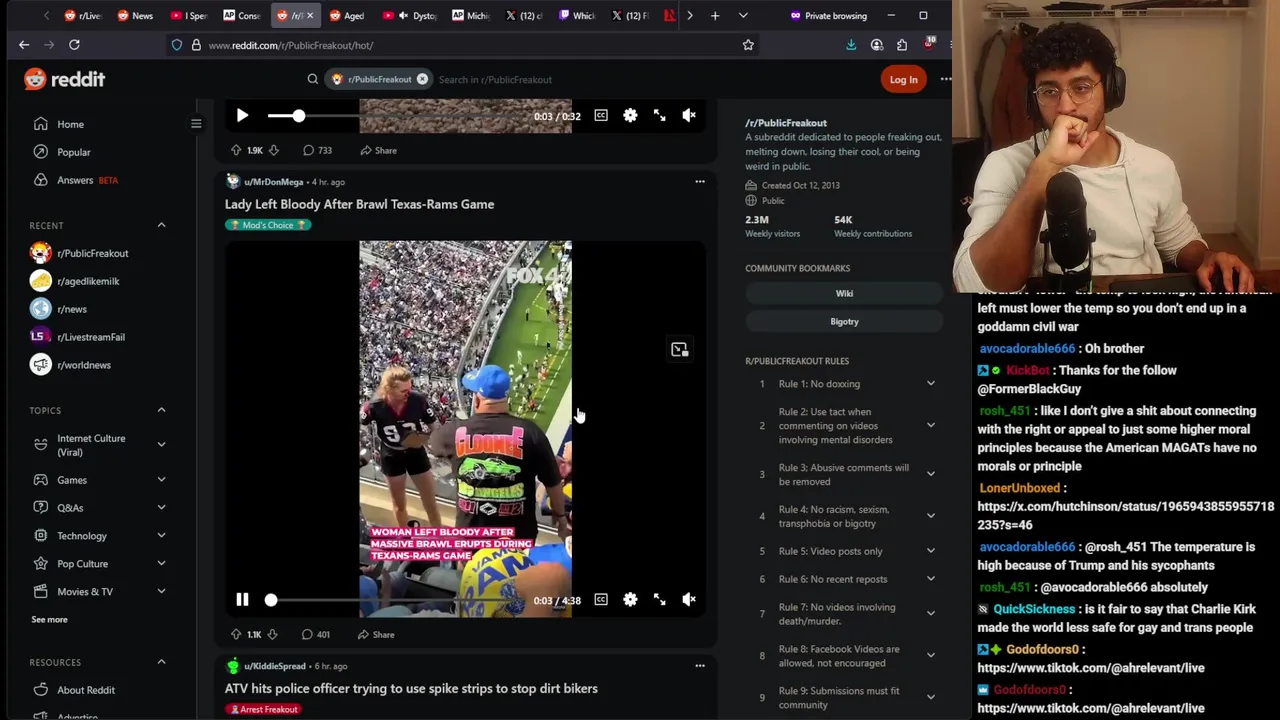Open LonerUnboxed's x.com link in chat
The width and height of the screenshot is (1280, 720).
pyautogui.click(x=1126, y=515)
